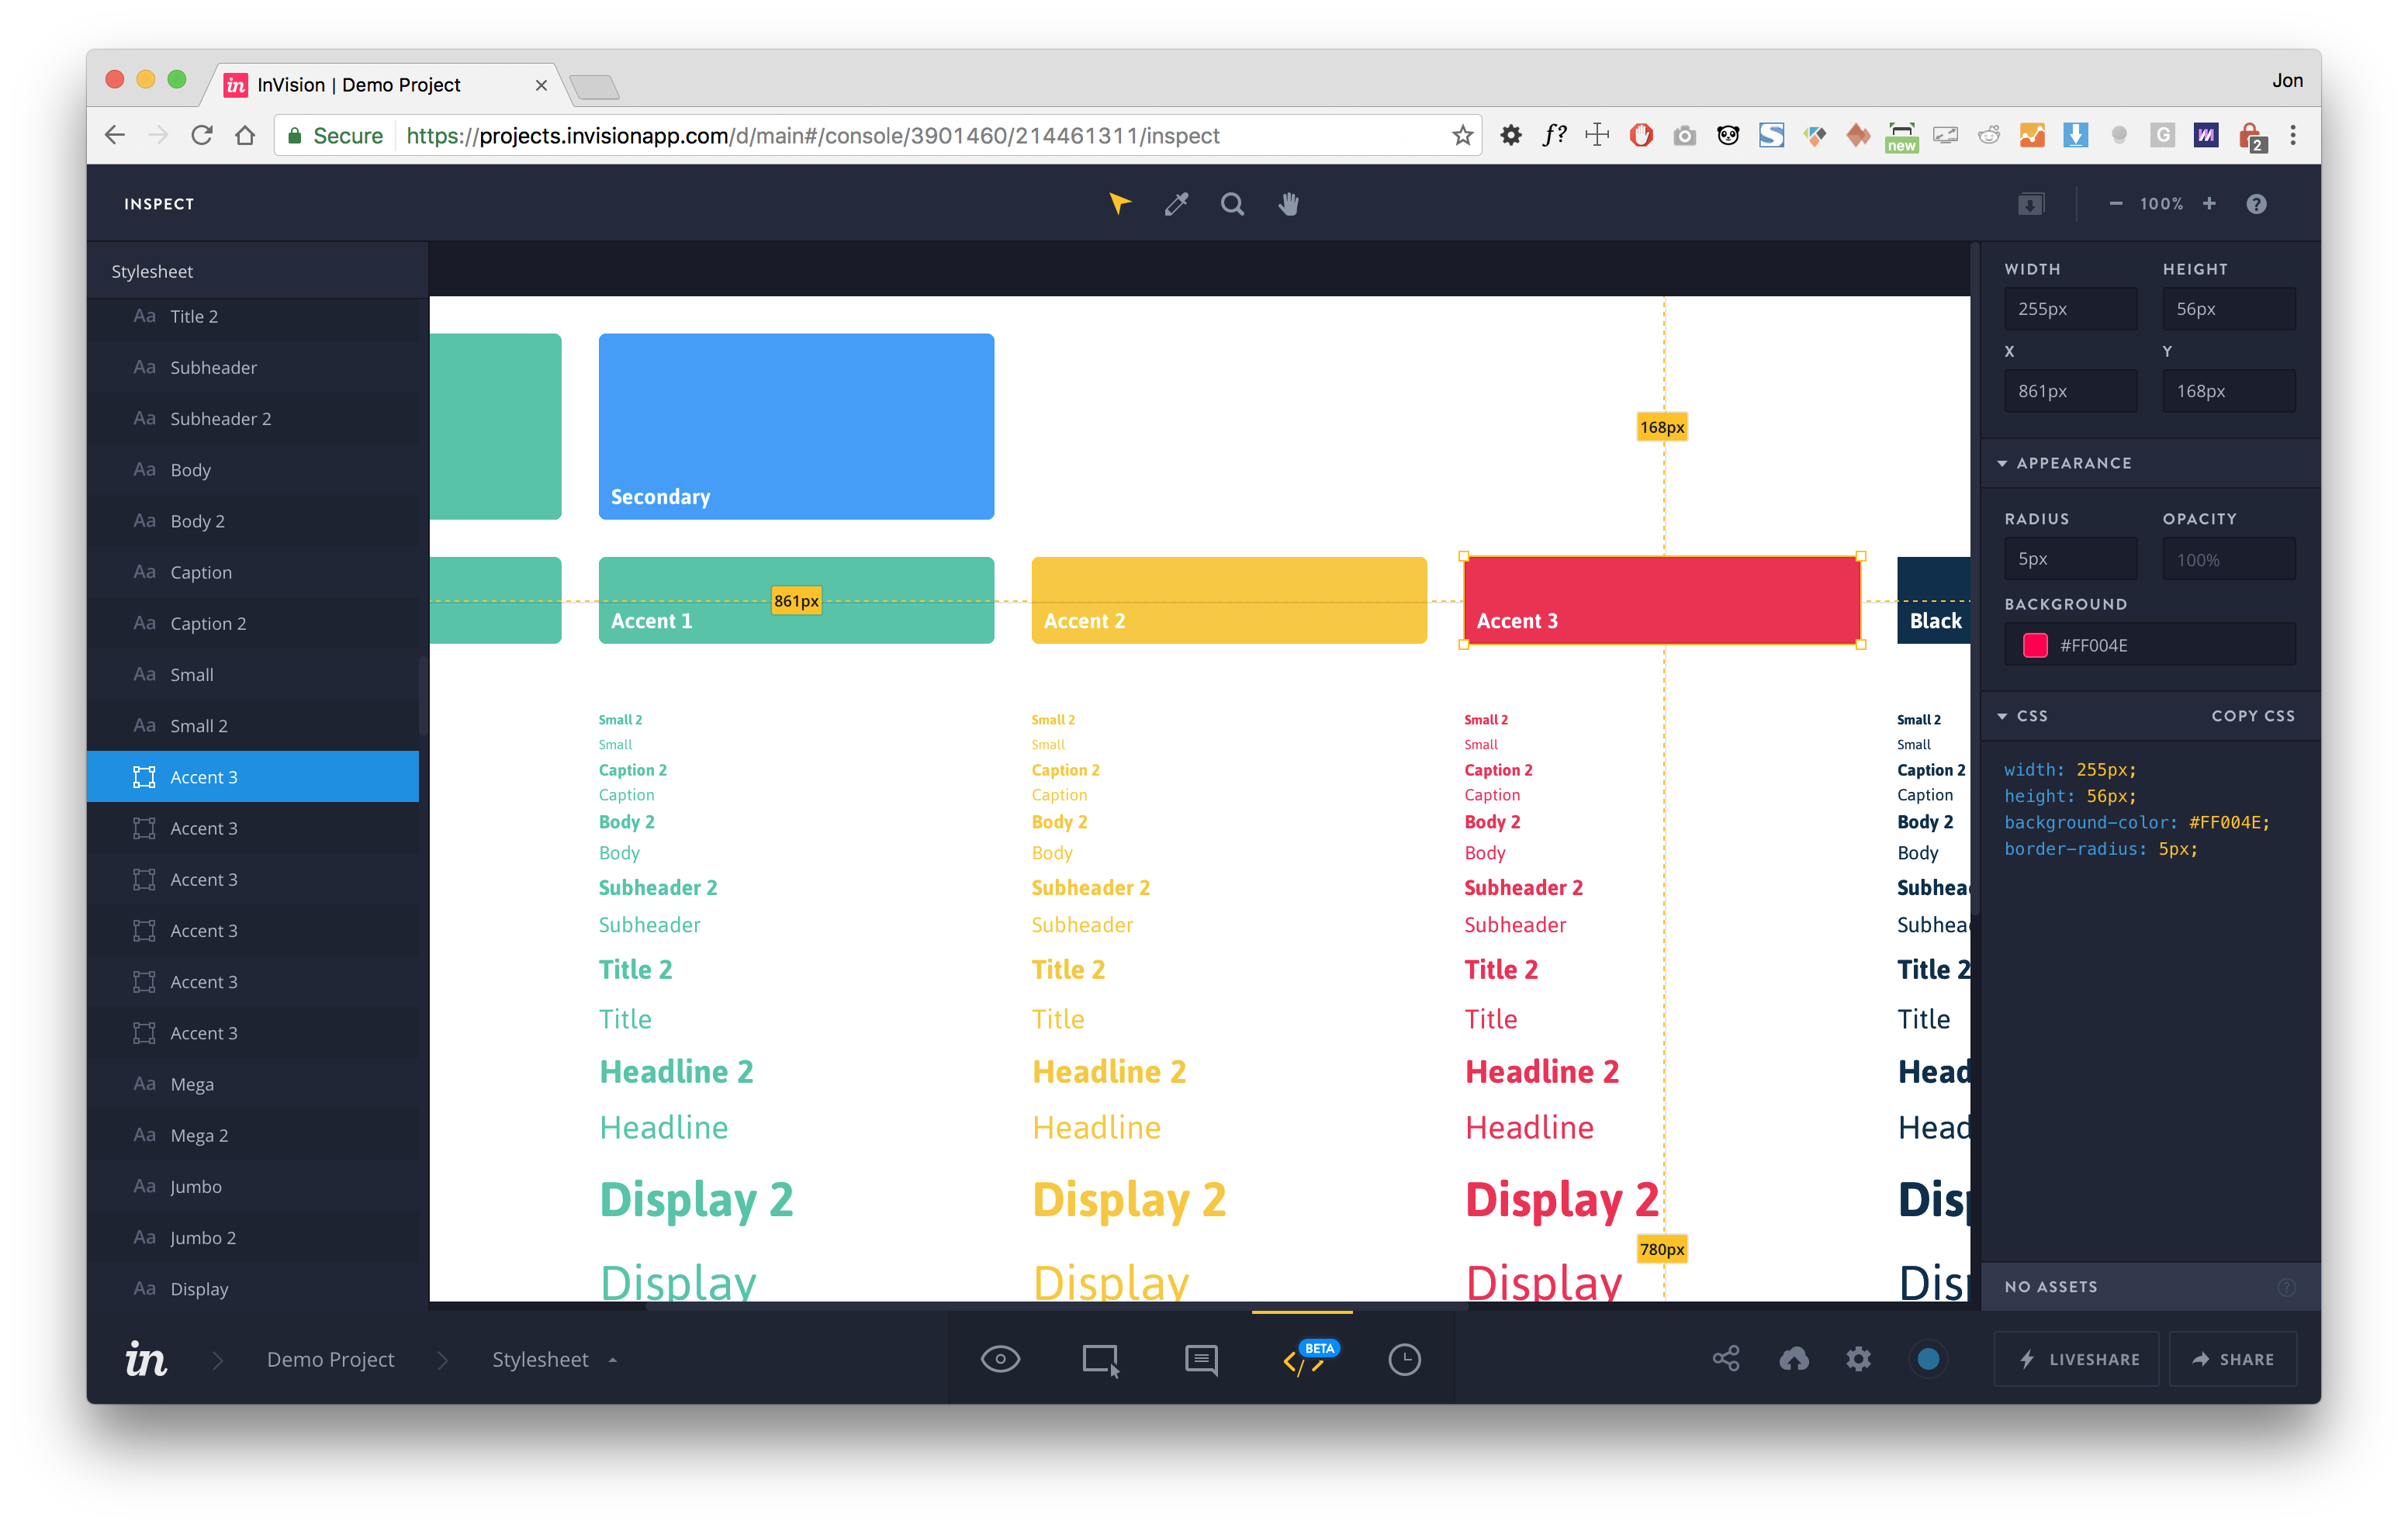
Task: Select the eyedropper color picker tool
Action: (x=1176, y=204)
